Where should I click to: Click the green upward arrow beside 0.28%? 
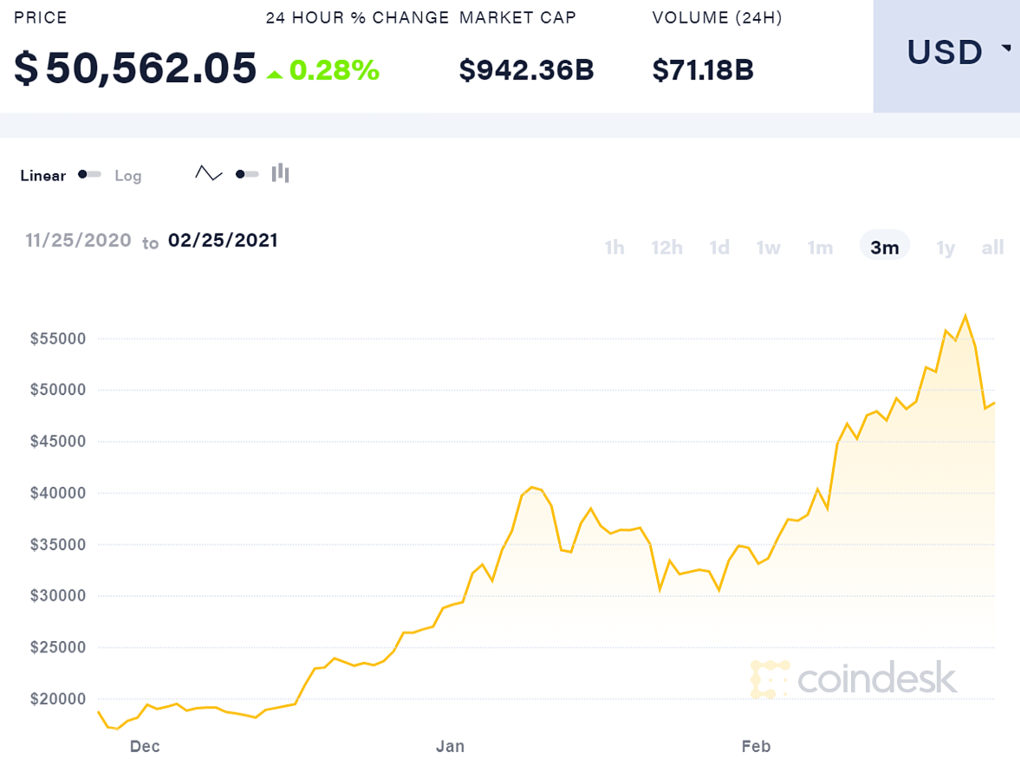pos(275,72)
